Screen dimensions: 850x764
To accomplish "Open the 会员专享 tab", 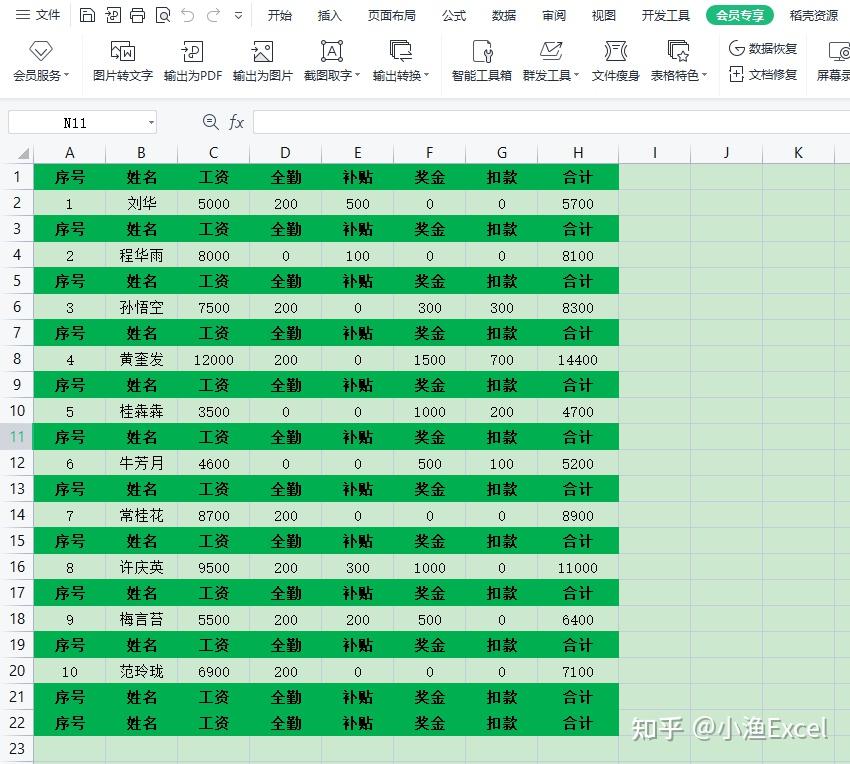I will 739,15.
